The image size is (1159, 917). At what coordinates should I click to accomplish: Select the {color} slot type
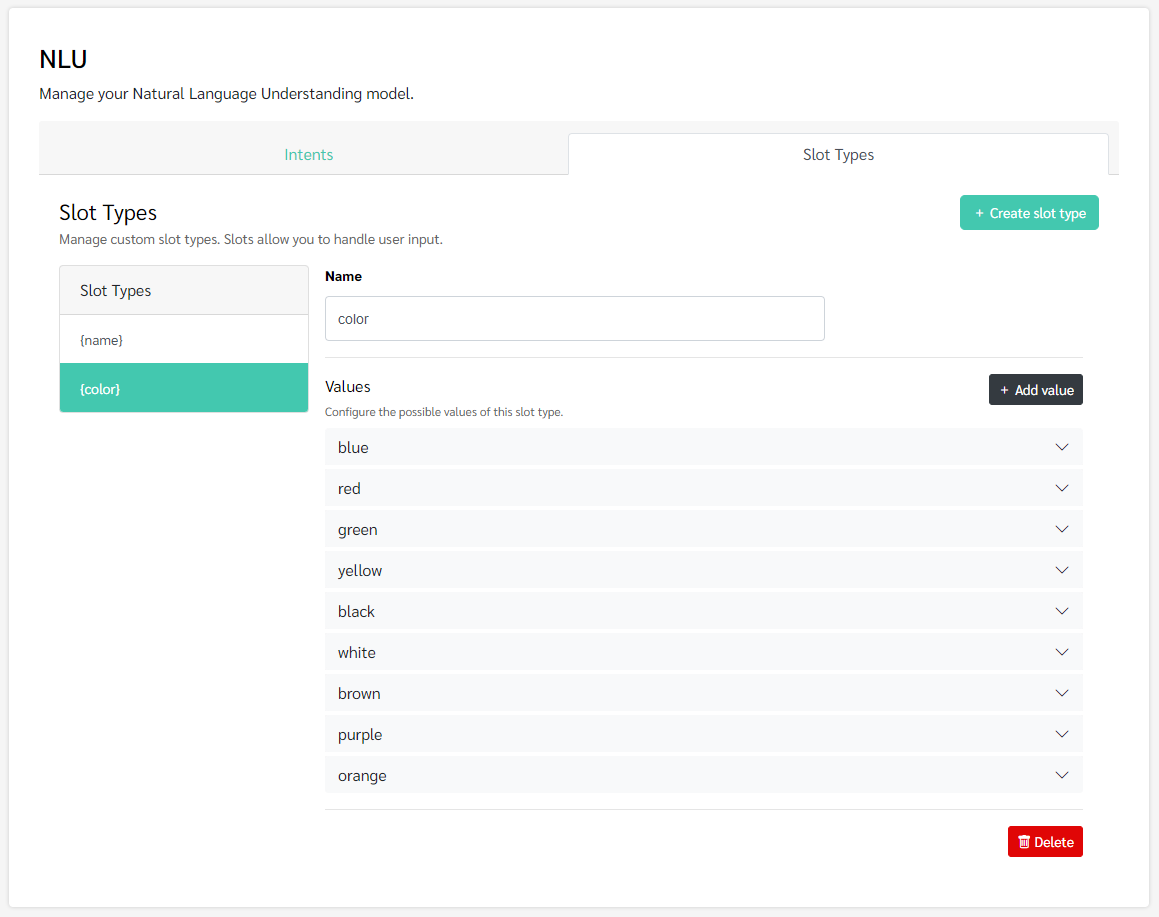coord(184,388)
